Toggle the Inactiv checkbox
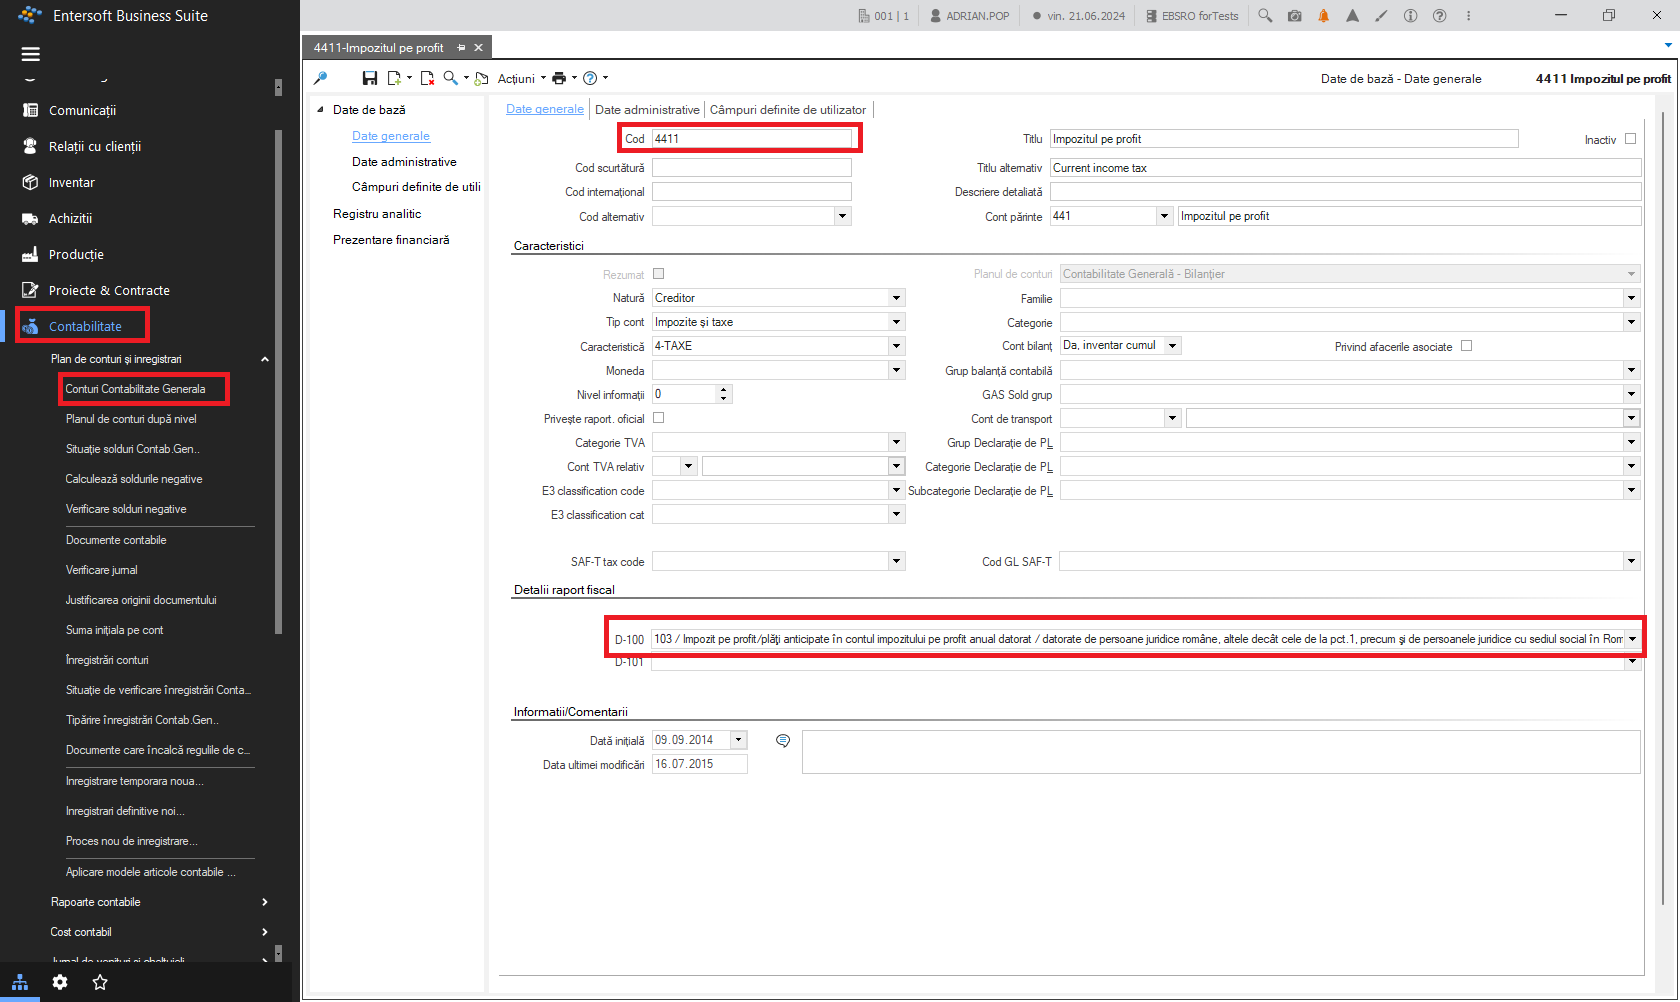Viewport: 1680px width, 1002px height. 1630,139
